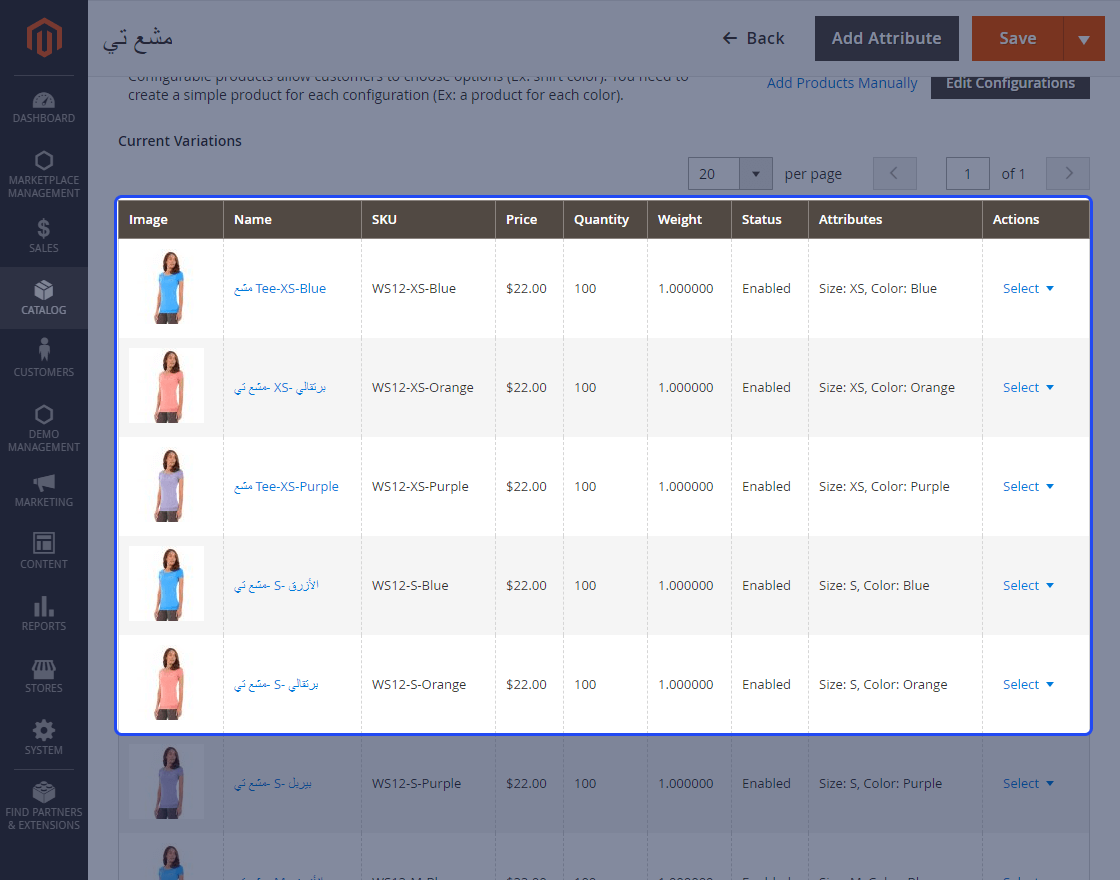Open product name link for WS12-S-Purple
Image resolution: width=1120 pixels, height=880 pixels.
tap(273, 784)
